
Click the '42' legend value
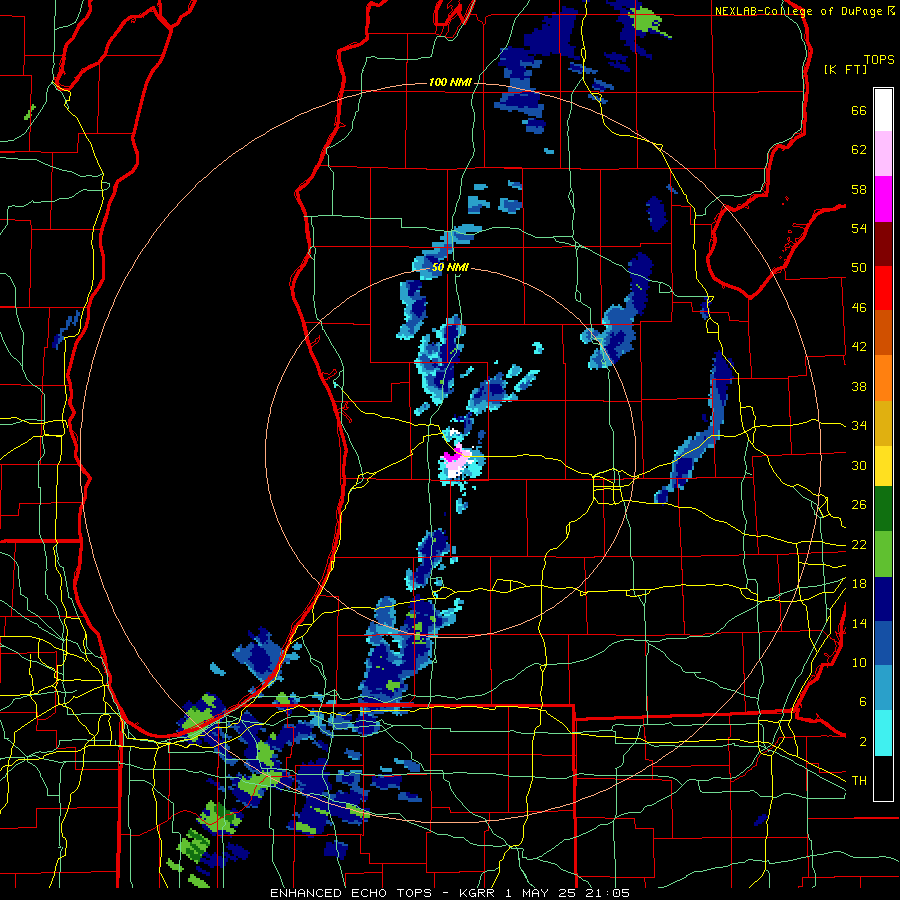click(x=859, y=347)
